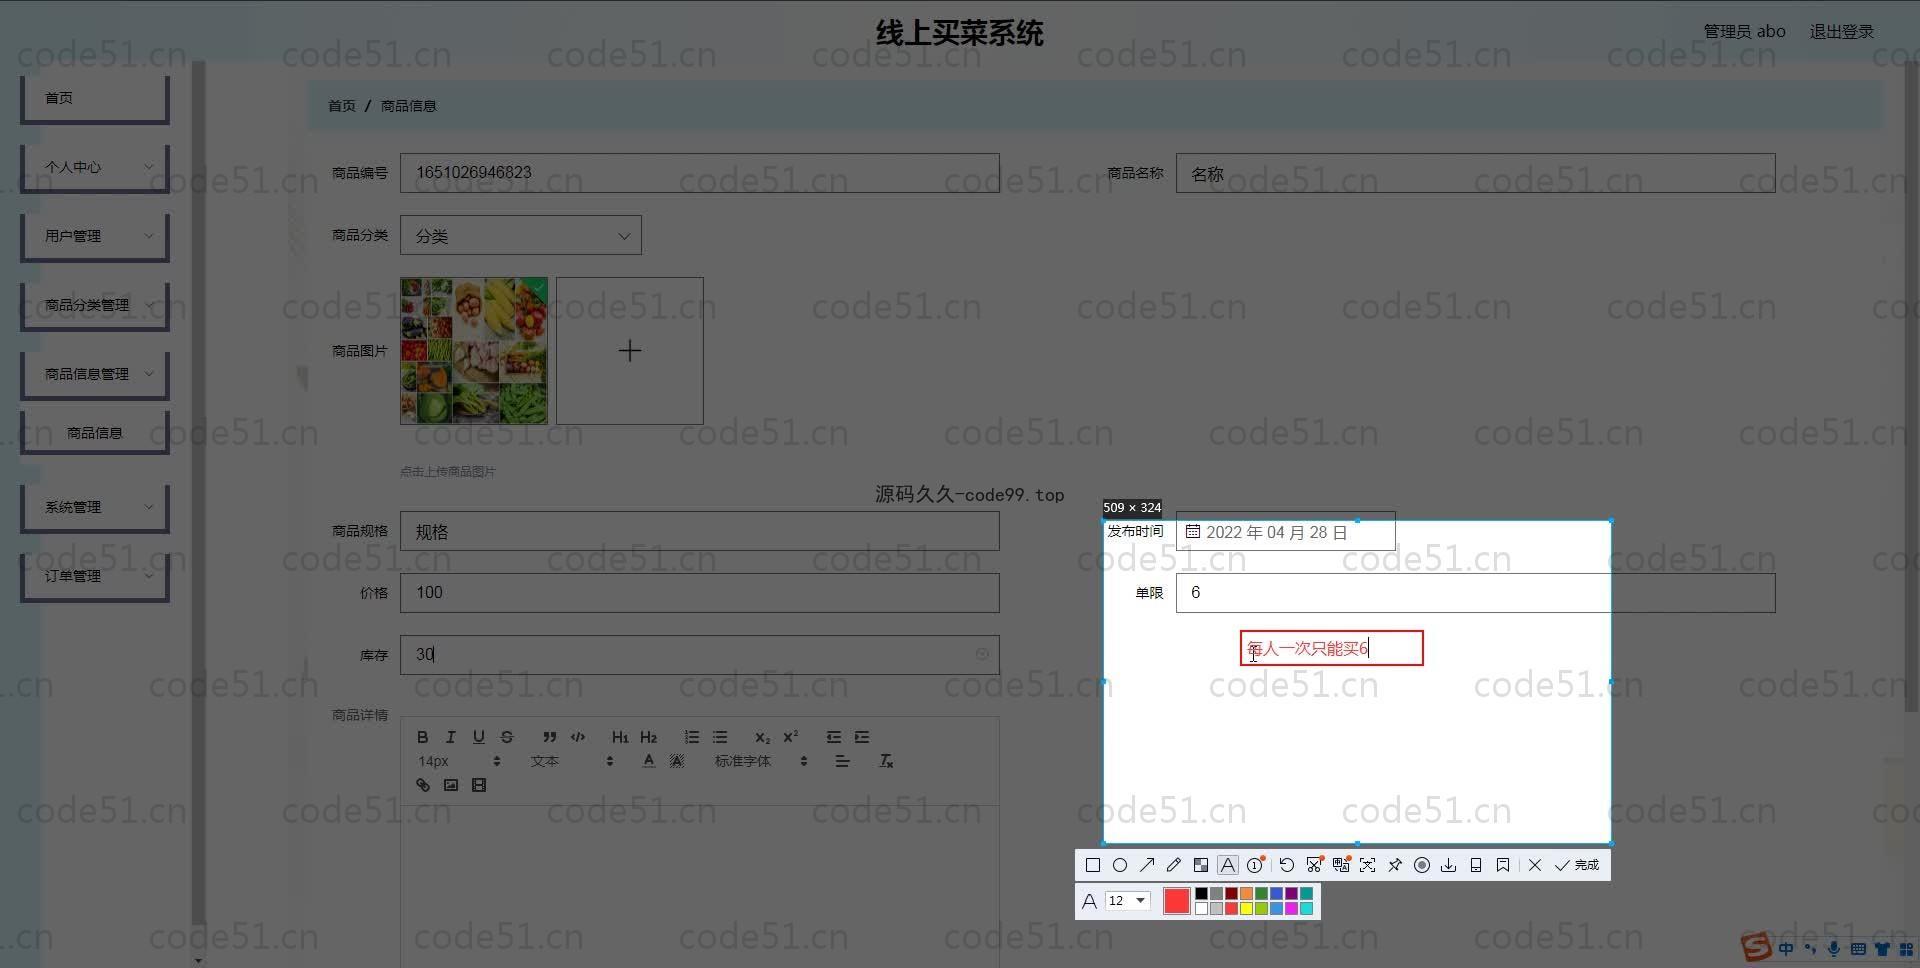The height and width of the screenshot is (968, 1920).
Task: Run text recognition on the capture
Action: (x=1368, y=865)
